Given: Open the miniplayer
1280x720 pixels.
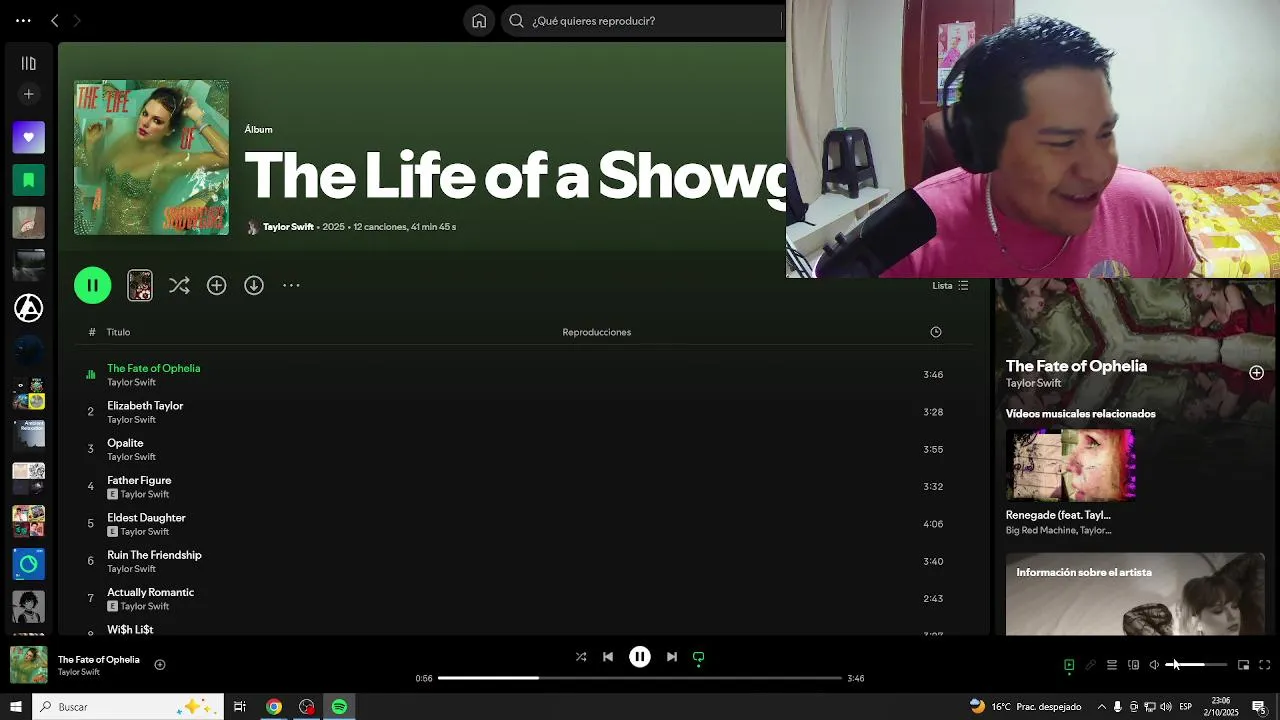Looking at the screenshot, I should pyautogui.click(x=1244, y=665).
